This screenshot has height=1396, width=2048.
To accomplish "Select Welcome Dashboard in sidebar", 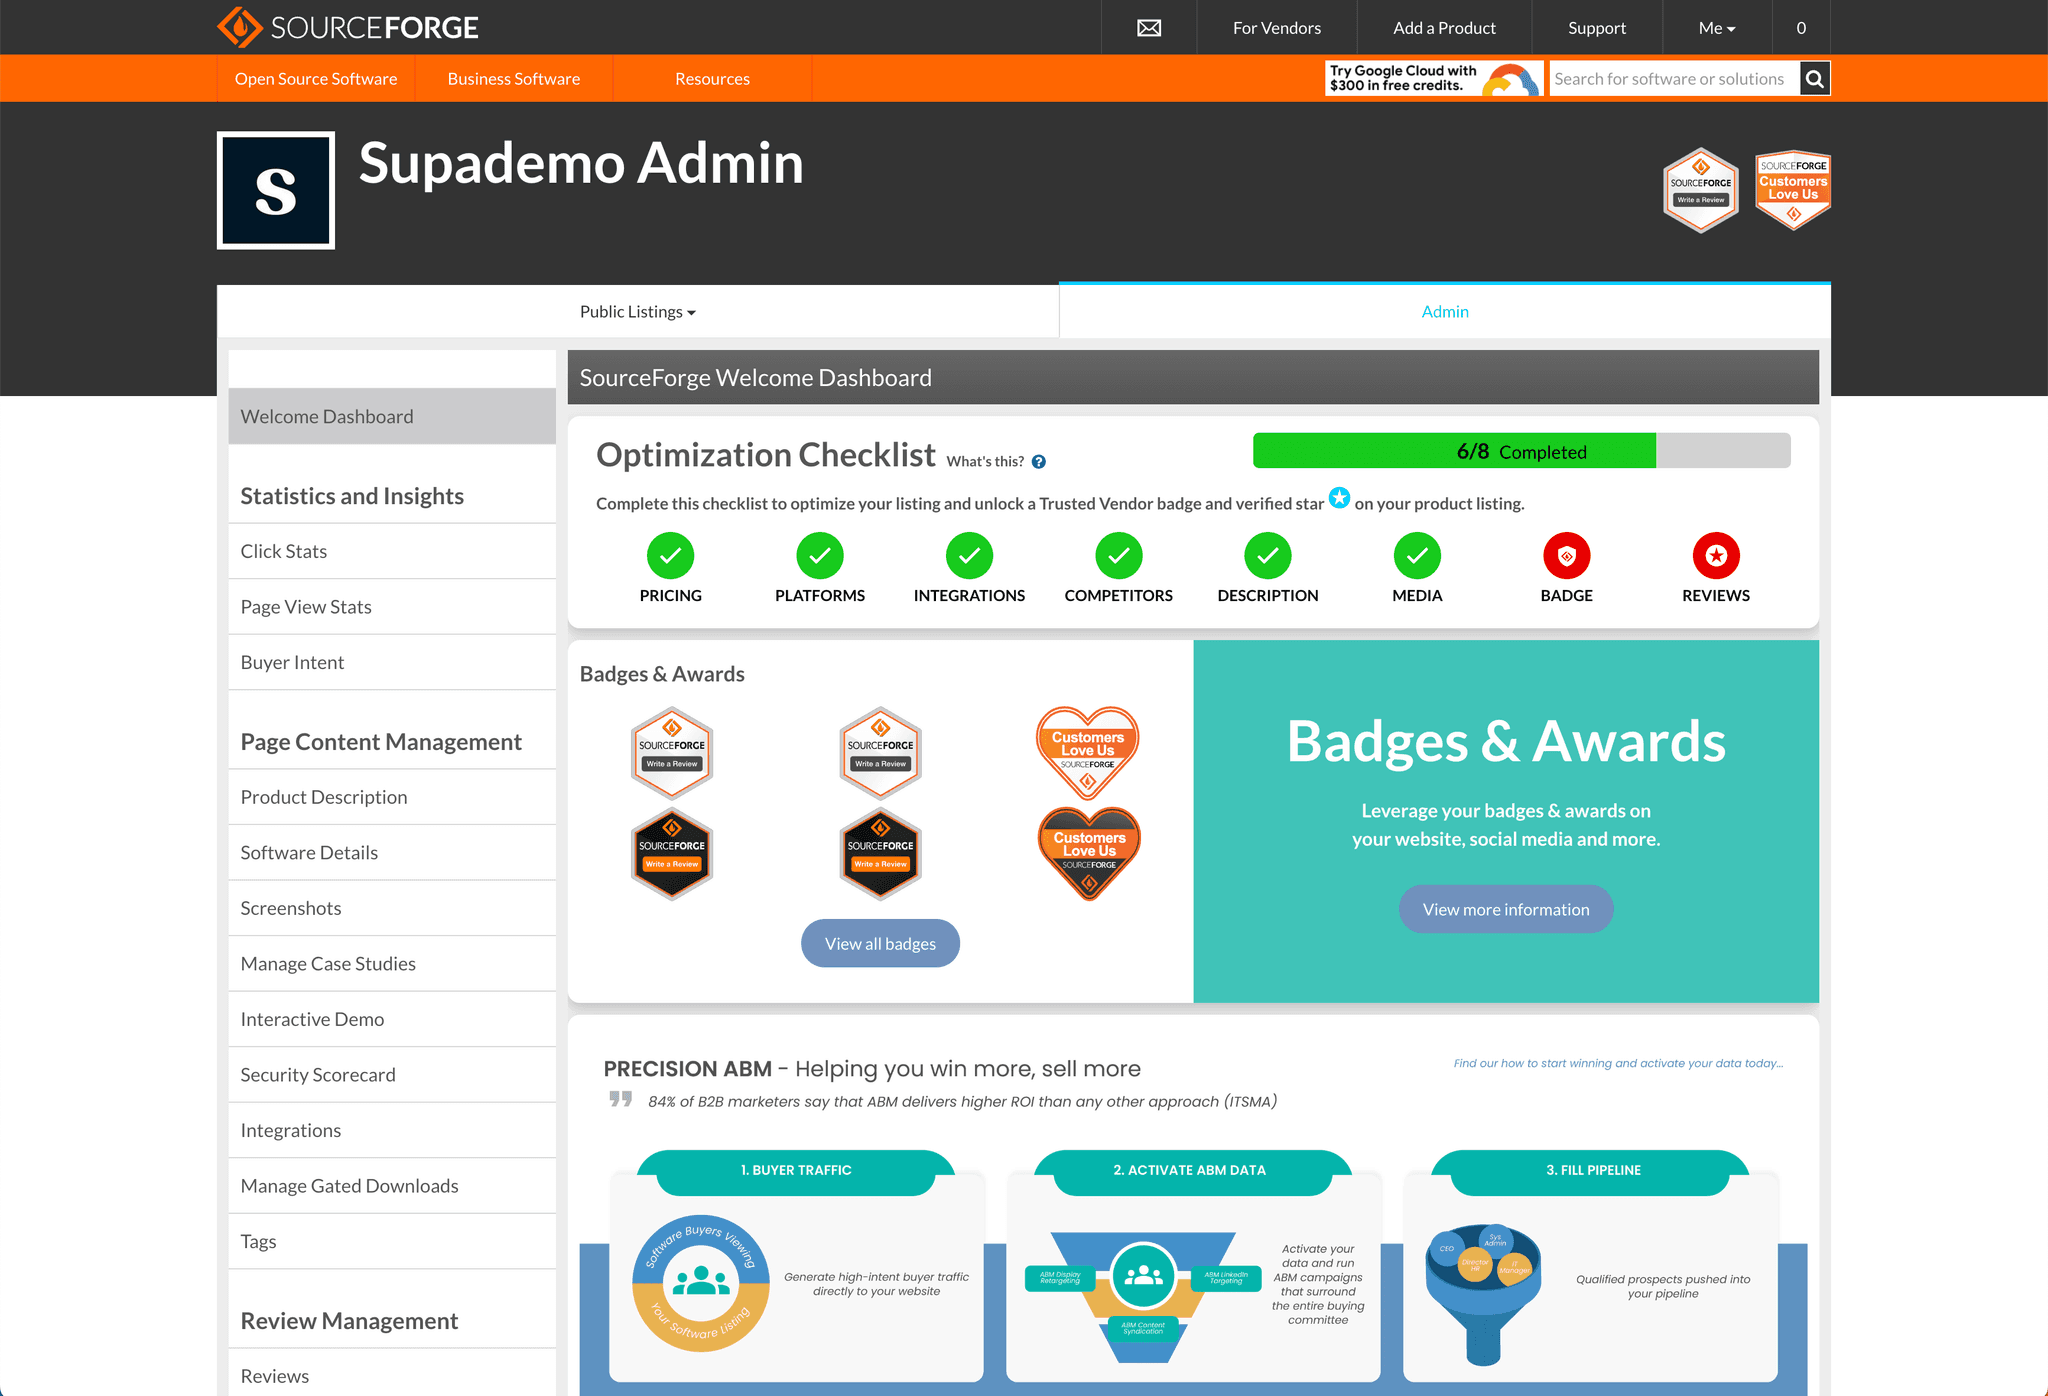I will point(392,416).
